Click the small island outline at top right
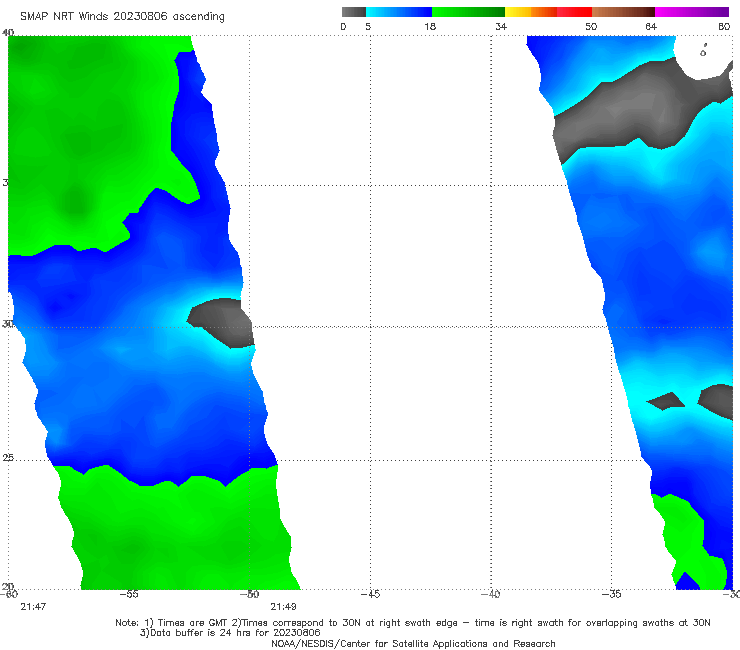Viewport: 740px width, 650px height. coord(703,51)
